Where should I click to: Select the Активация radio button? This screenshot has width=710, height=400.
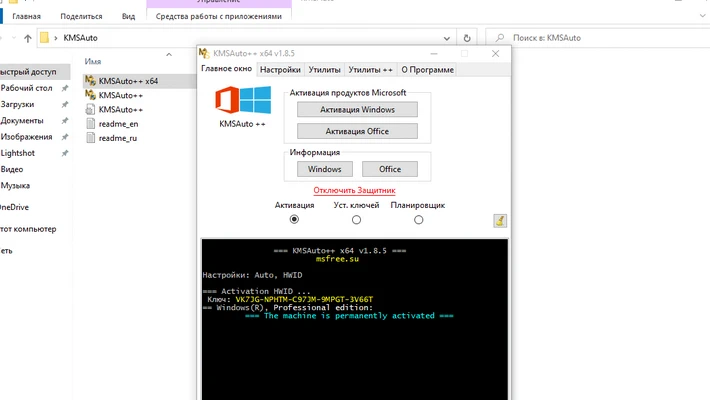(x=294, y=219)
